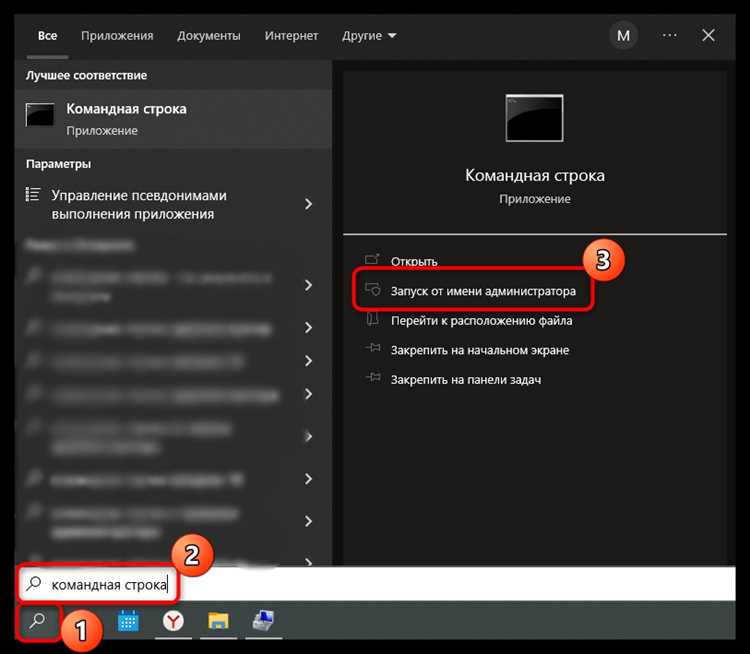Click the magnifier icon inside the search box

click(x=34, y=583)
